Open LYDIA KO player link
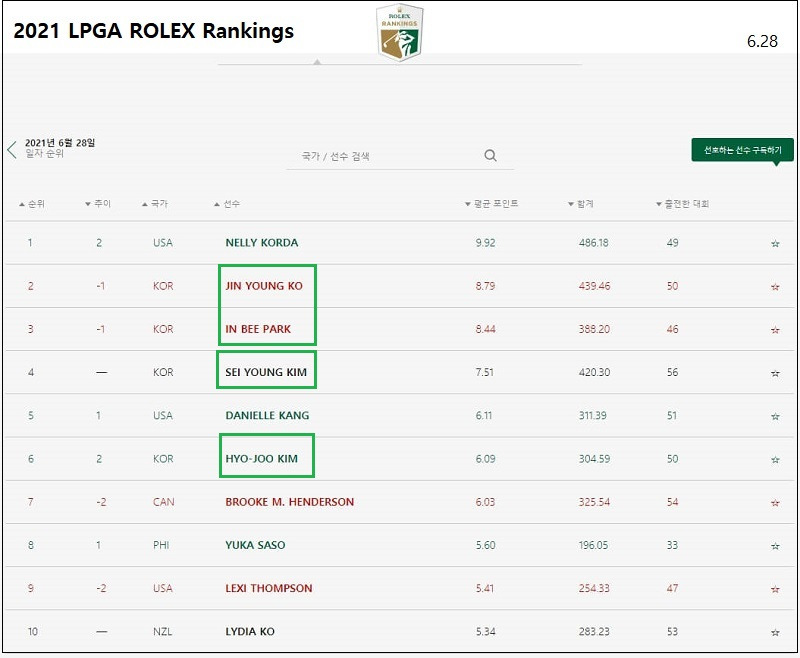Viewport: 800px width, 658px height. tap(250, 632)
